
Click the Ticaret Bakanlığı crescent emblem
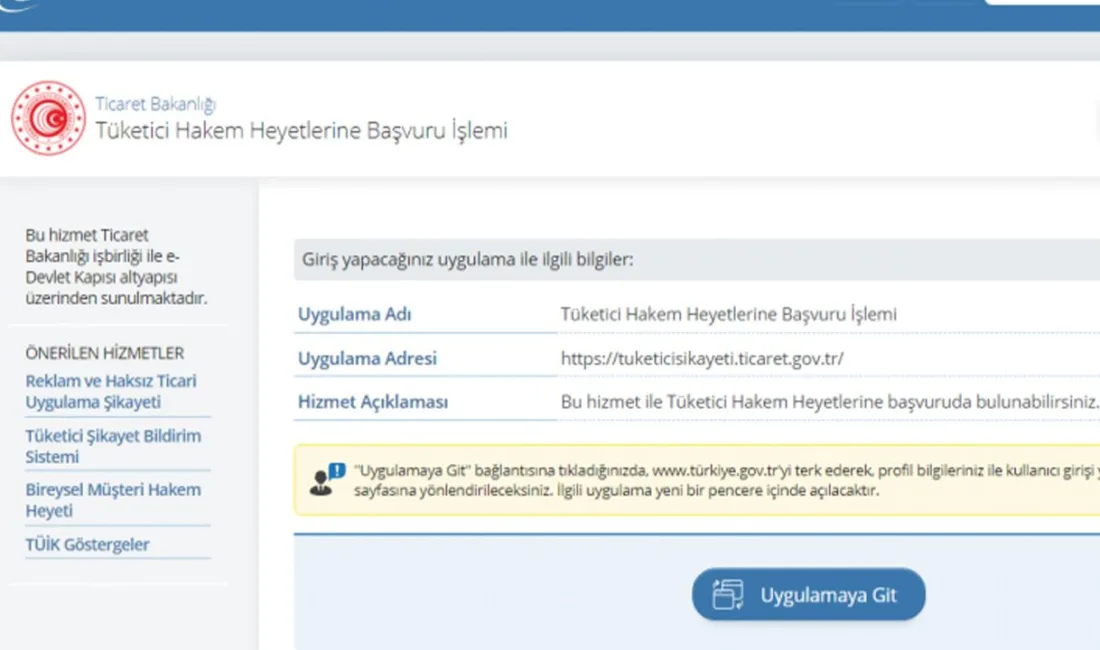[x=48, y=118]
